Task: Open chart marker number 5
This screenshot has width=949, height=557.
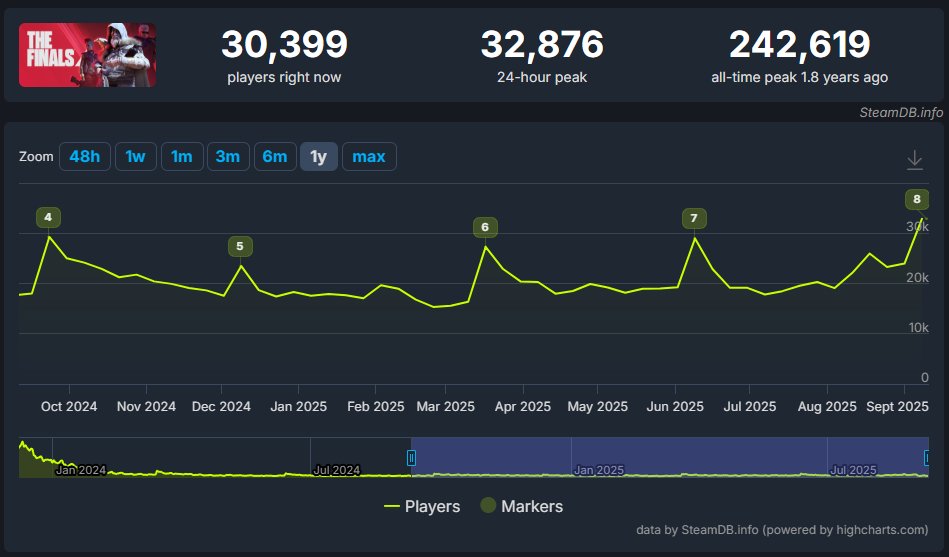Action: 240,246
